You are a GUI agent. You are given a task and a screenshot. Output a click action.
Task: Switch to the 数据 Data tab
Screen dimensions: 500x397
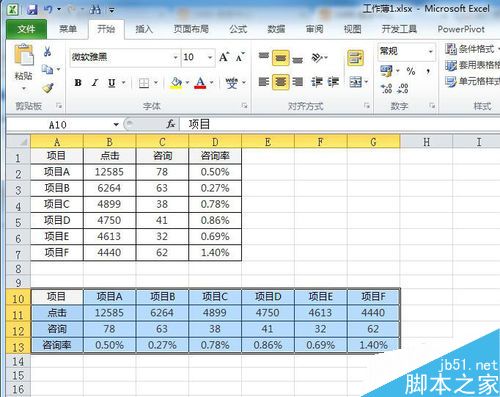pos(276,29)
